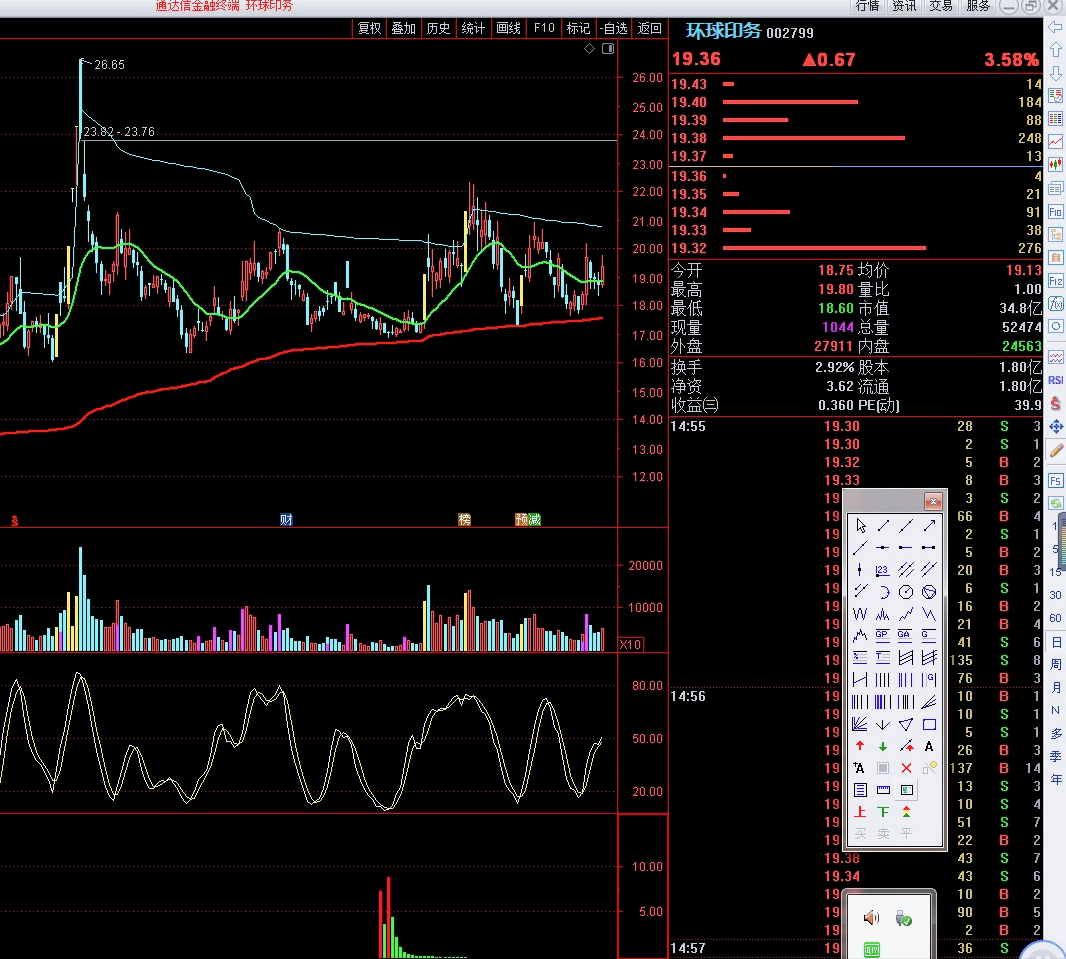
Task: Open the 交易 top menu
Action: [x=941, y=6]
